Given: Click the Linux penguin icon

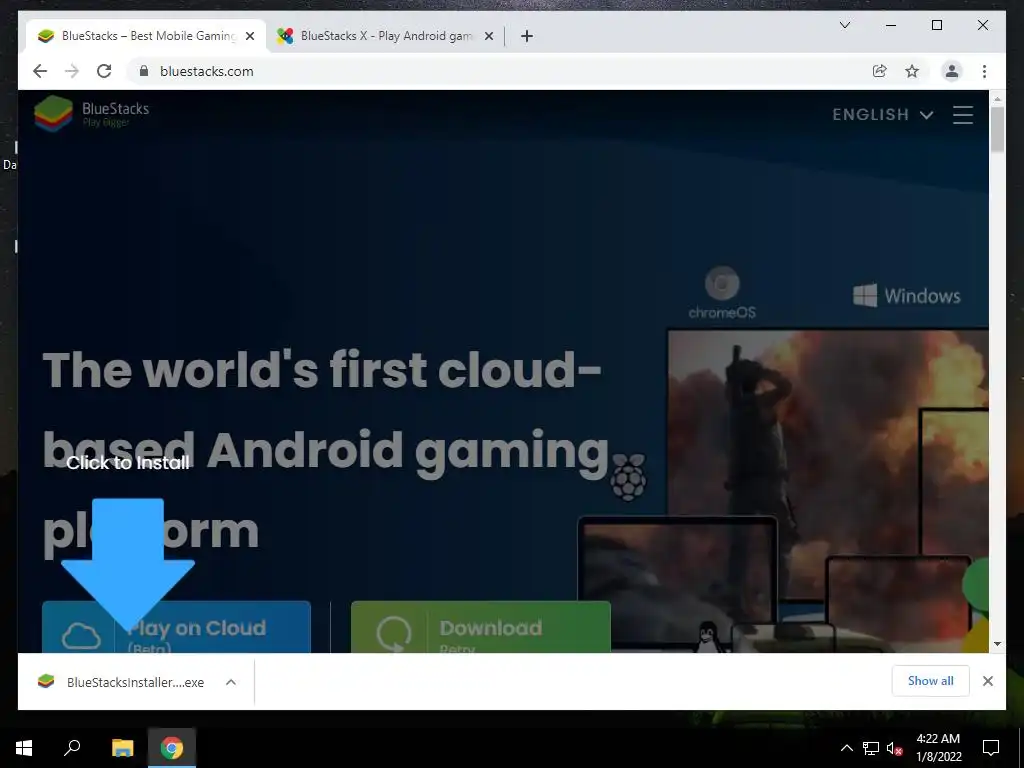Looking at the screenshot, I should coord(707,637).
